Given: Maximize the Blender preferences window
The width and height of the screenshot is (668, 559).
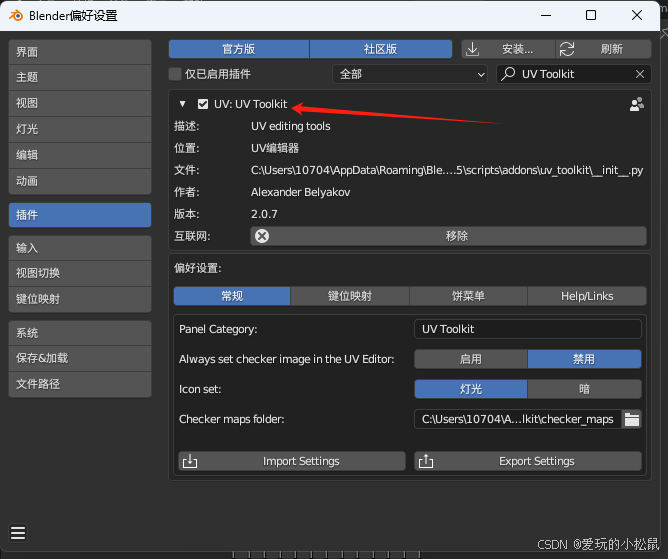Looking at the screenshot, I should (591, 15).
